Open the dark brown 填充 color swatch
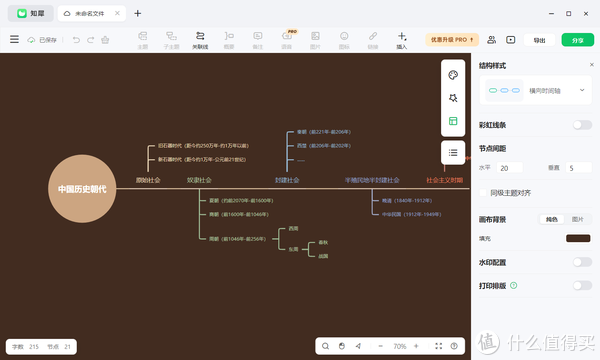 coord(578,238)
